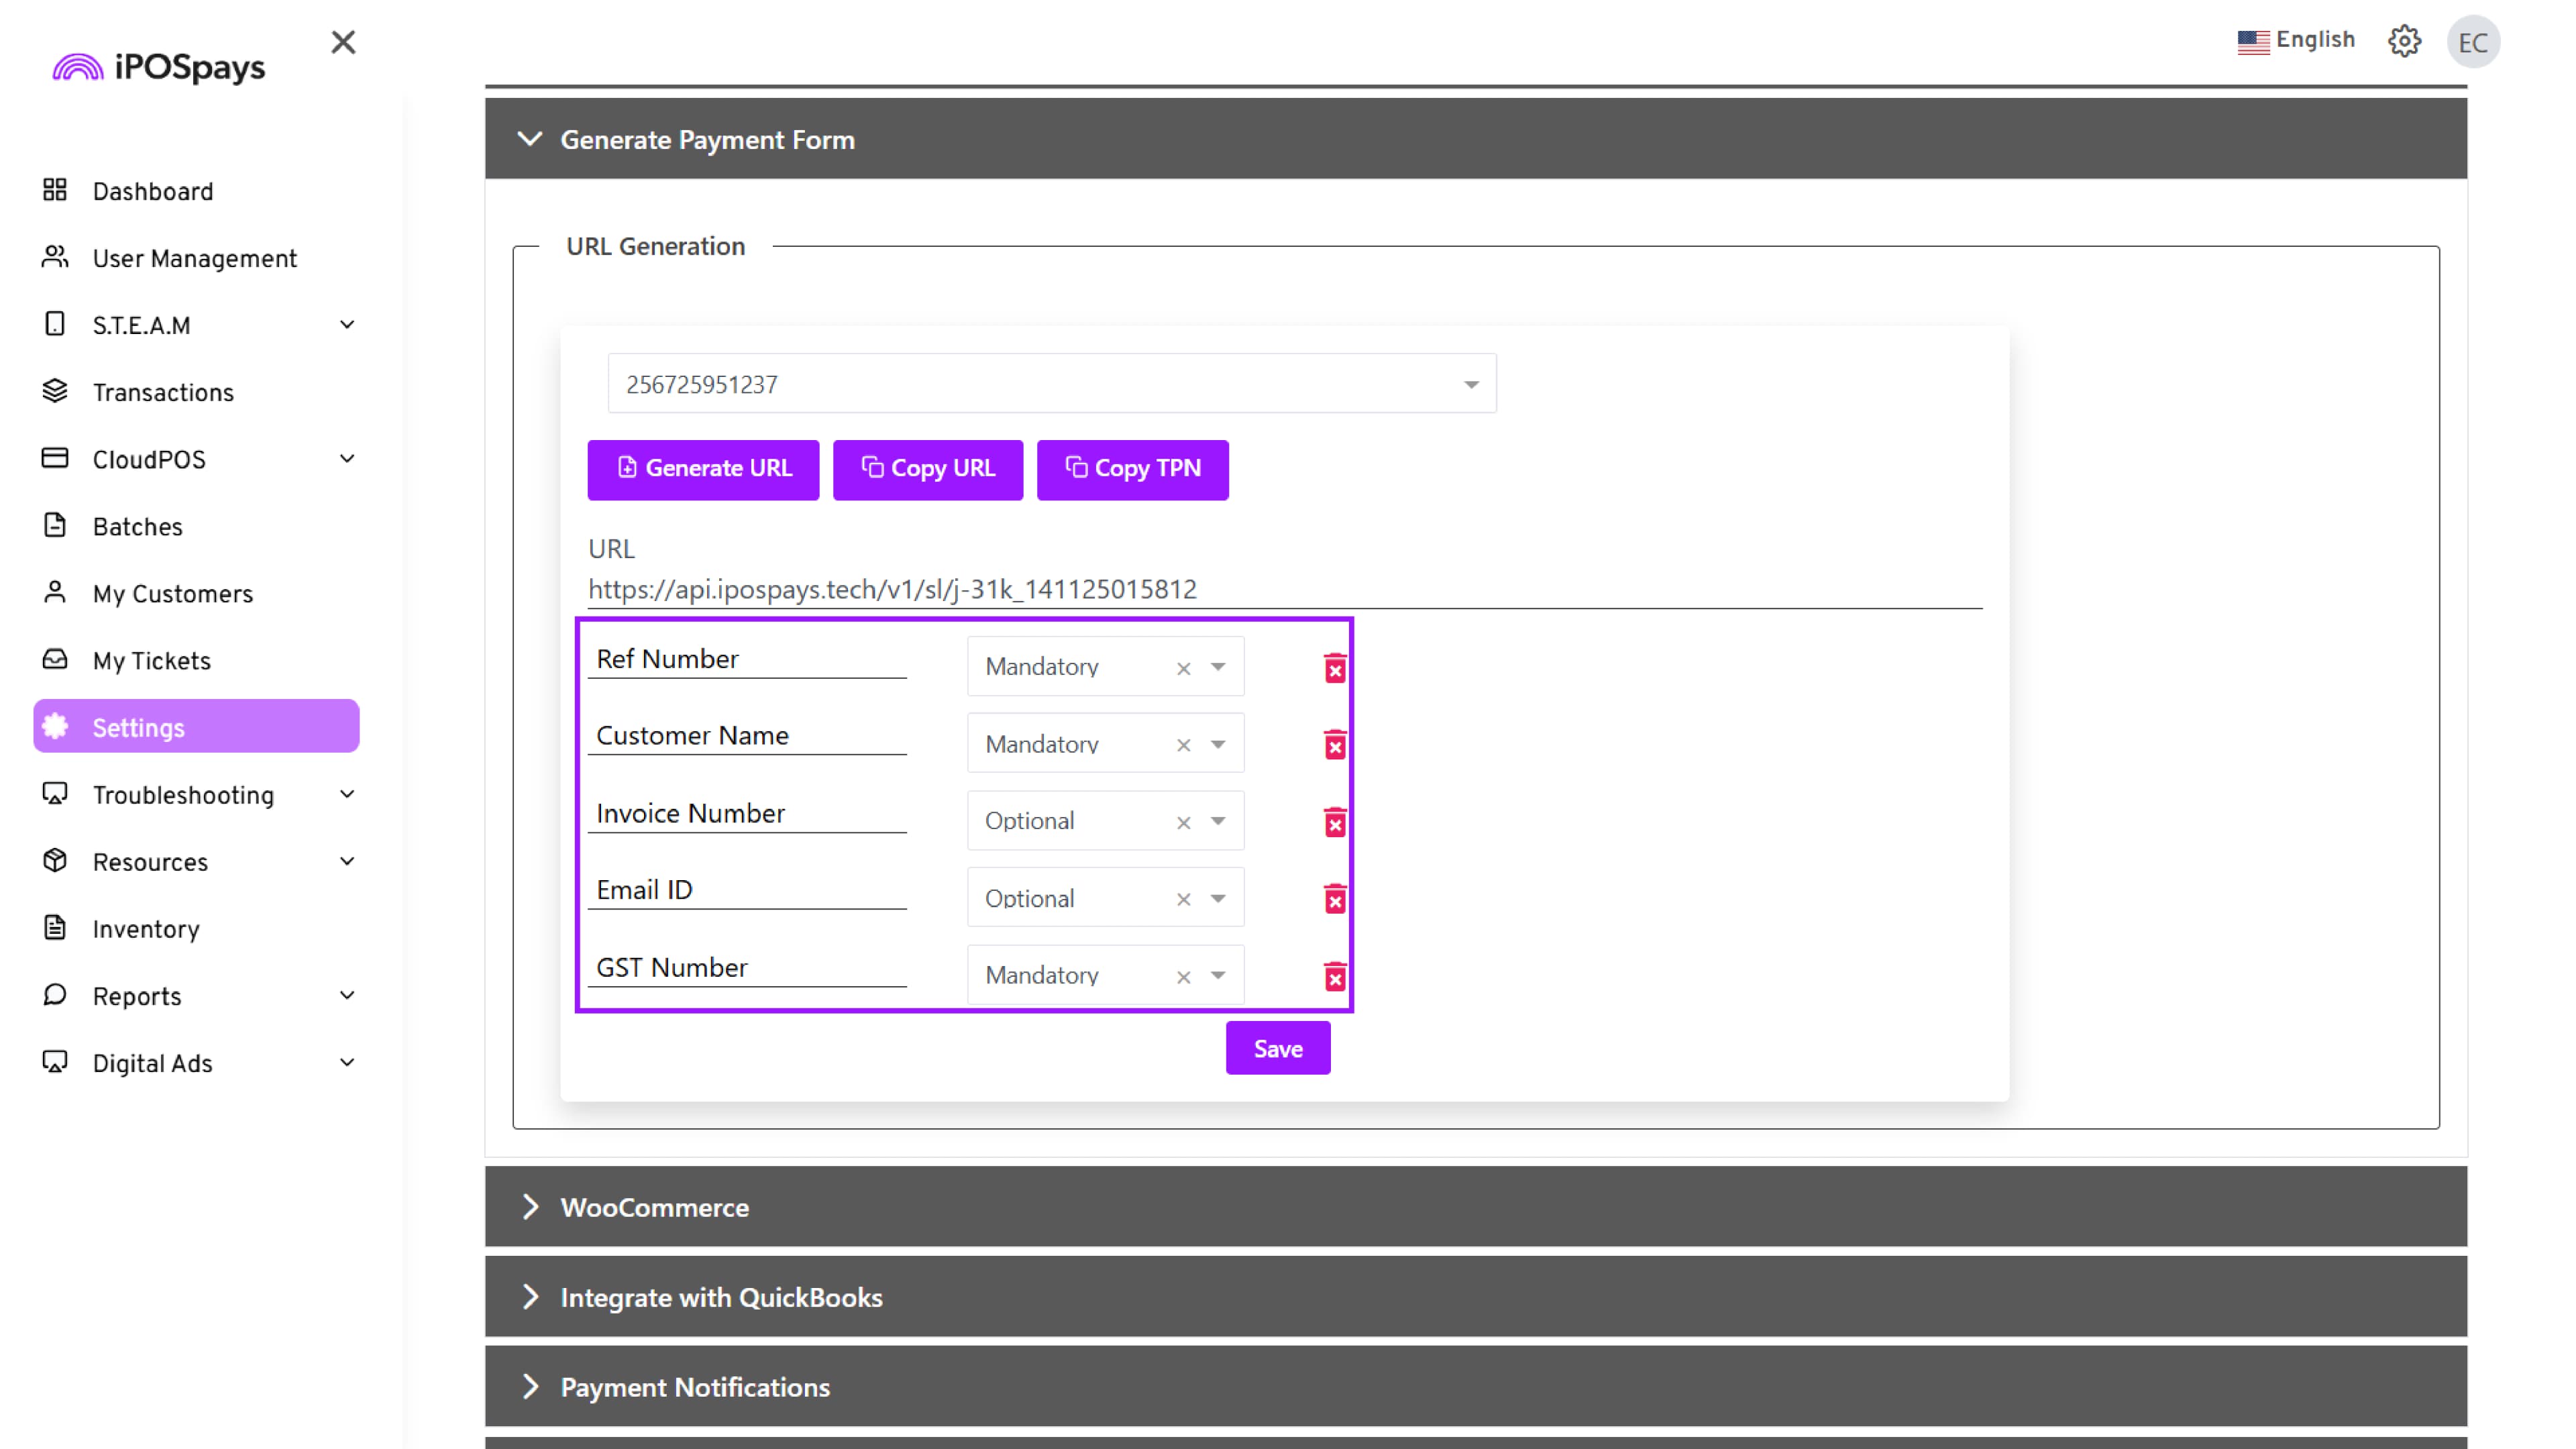This screenshot has height=1449, width=2576.
Task: Delete the GST Number field row
Action: tap(1334, 976)
